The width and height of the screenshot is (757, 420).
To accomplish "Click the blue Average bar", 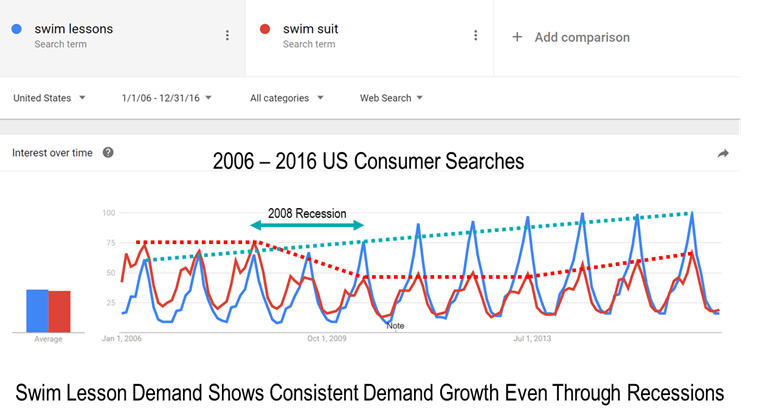I will (37, 311).
